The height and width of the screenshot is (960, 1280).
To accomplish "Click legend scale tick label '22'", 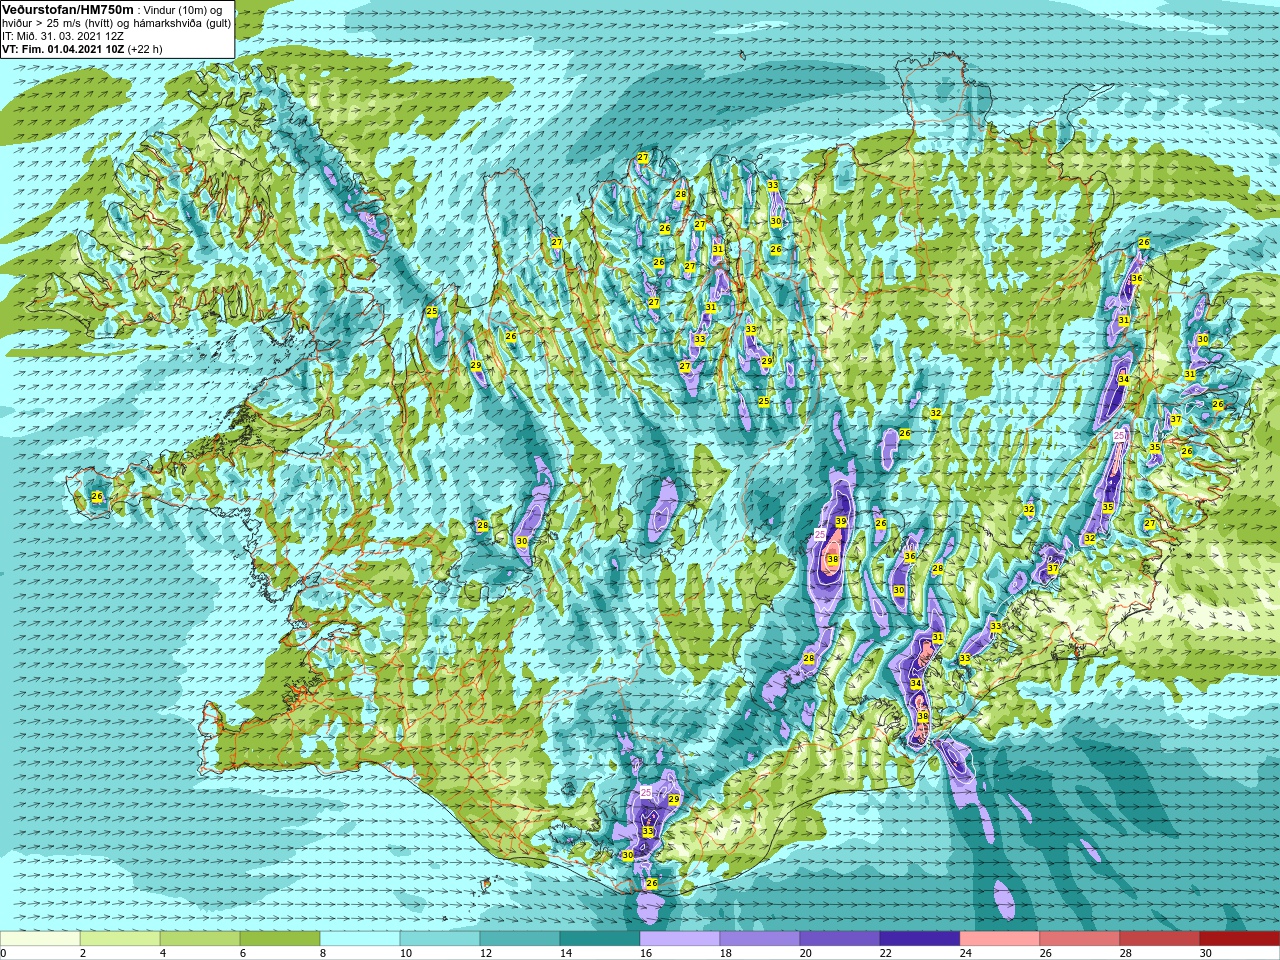I will pyautogui.click(x=886, y=953).
